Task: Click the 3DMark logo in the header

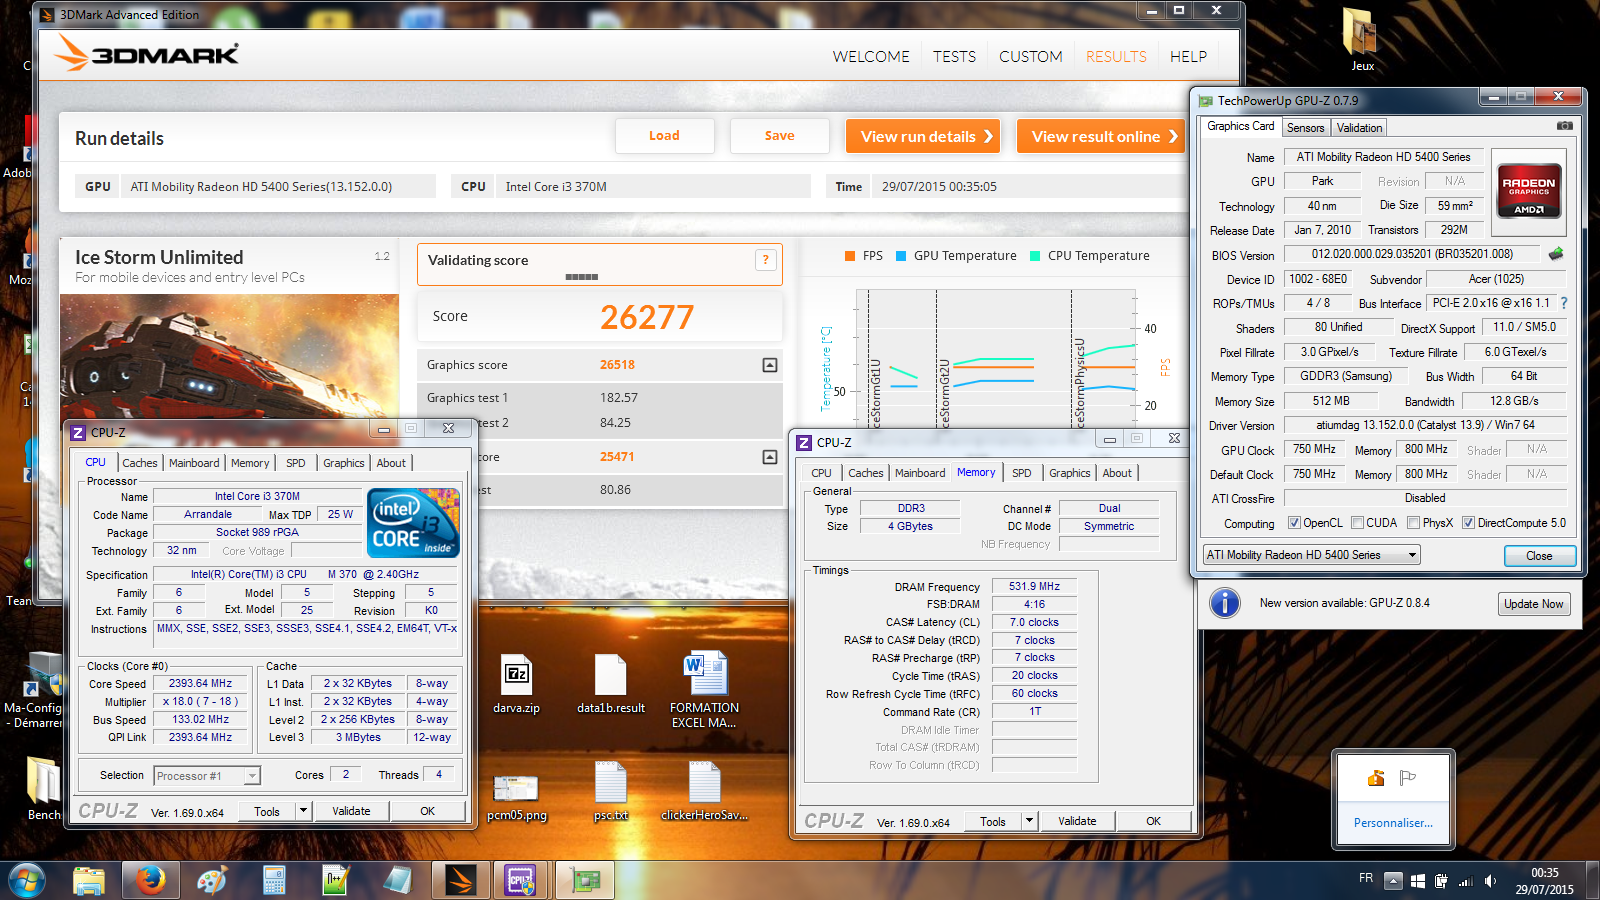Action: click(x=147, y=53)
